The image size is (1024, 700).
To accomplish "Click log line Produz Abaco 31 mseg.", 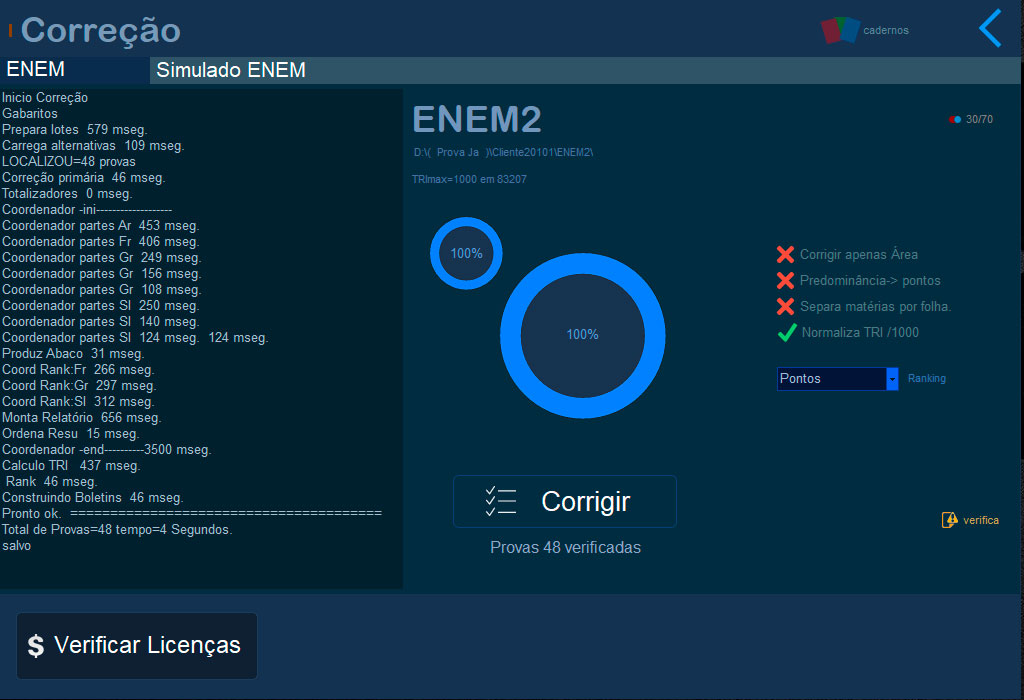I will click(73, 353).
